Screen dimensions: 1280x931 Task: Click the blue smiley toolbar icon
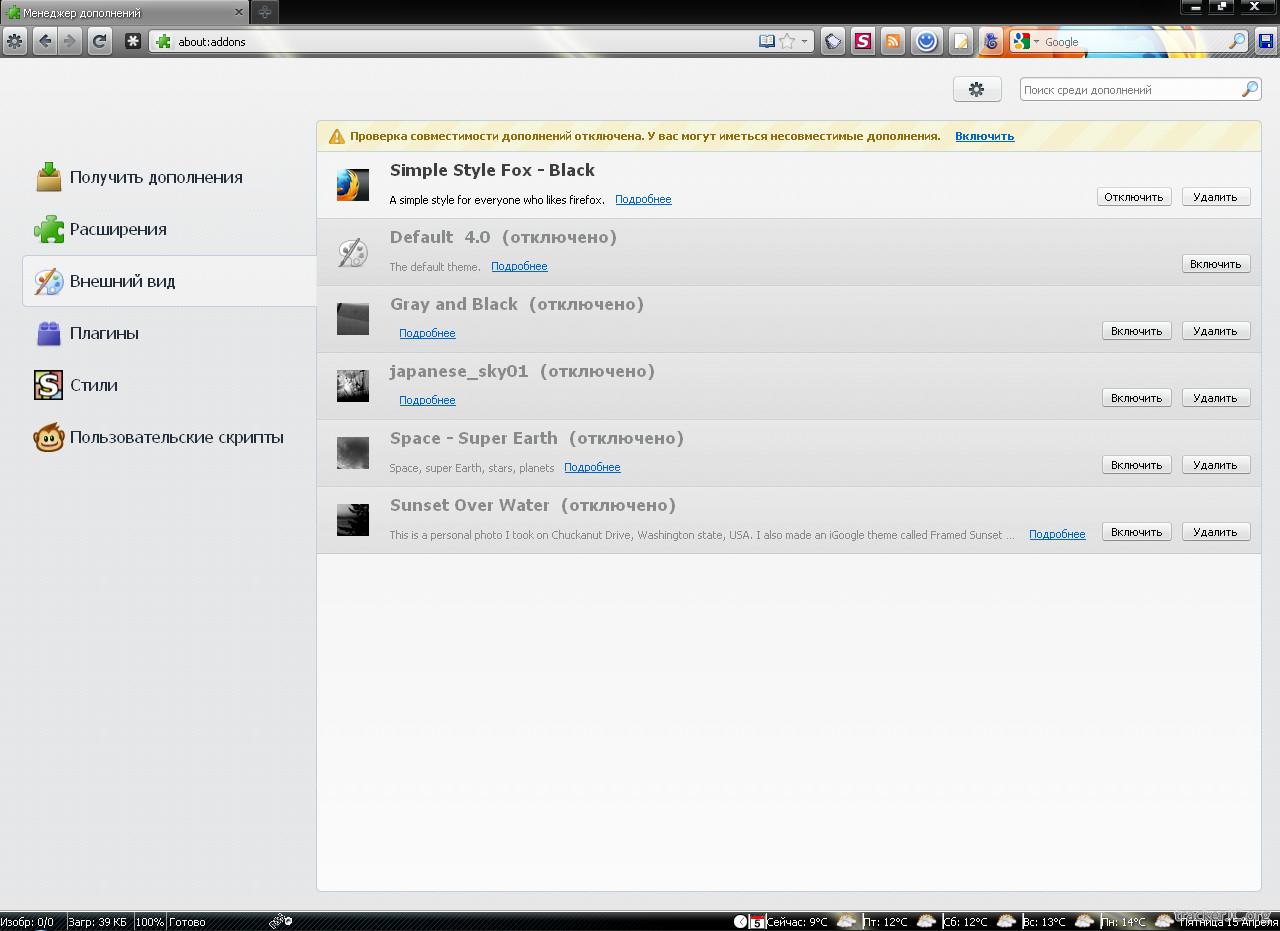pos(926,41)
